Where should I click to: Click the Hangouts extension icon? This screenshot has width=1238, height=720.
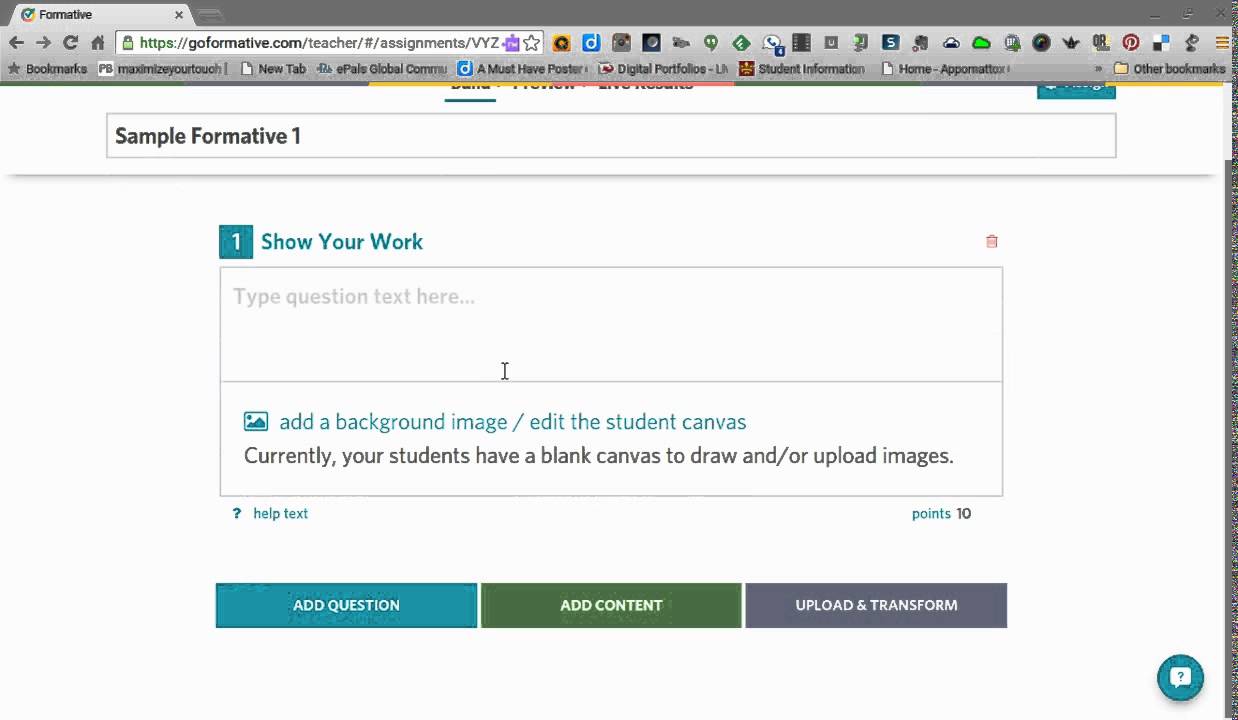click(x=711, y=43)
